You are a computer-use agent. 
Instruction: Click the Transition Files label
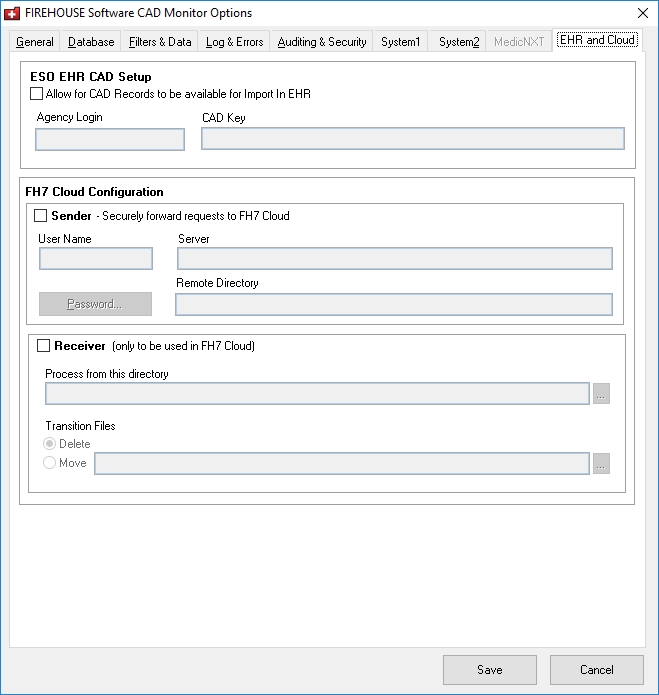coord(80,426)
